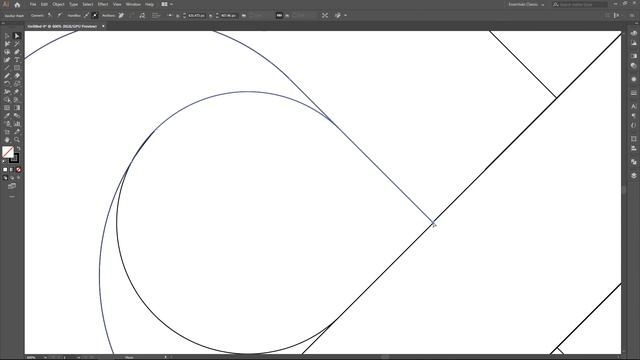
Task: Select the Gradient tool
Action: tap(17, 108)
